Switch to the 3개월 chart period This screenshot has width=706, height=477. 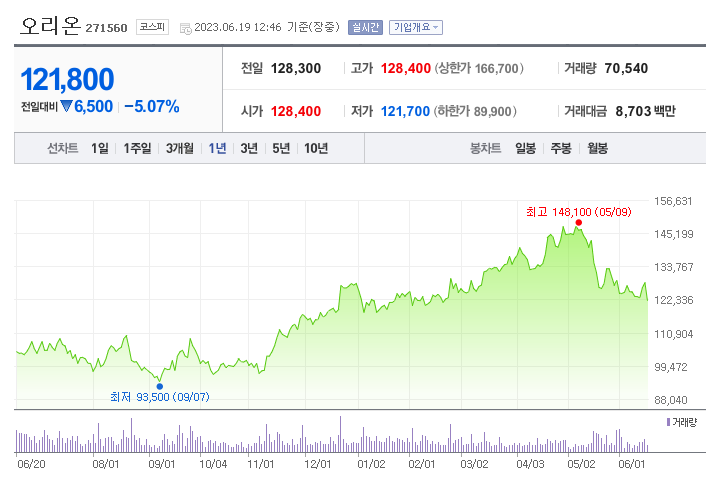[x=180, y=148]
